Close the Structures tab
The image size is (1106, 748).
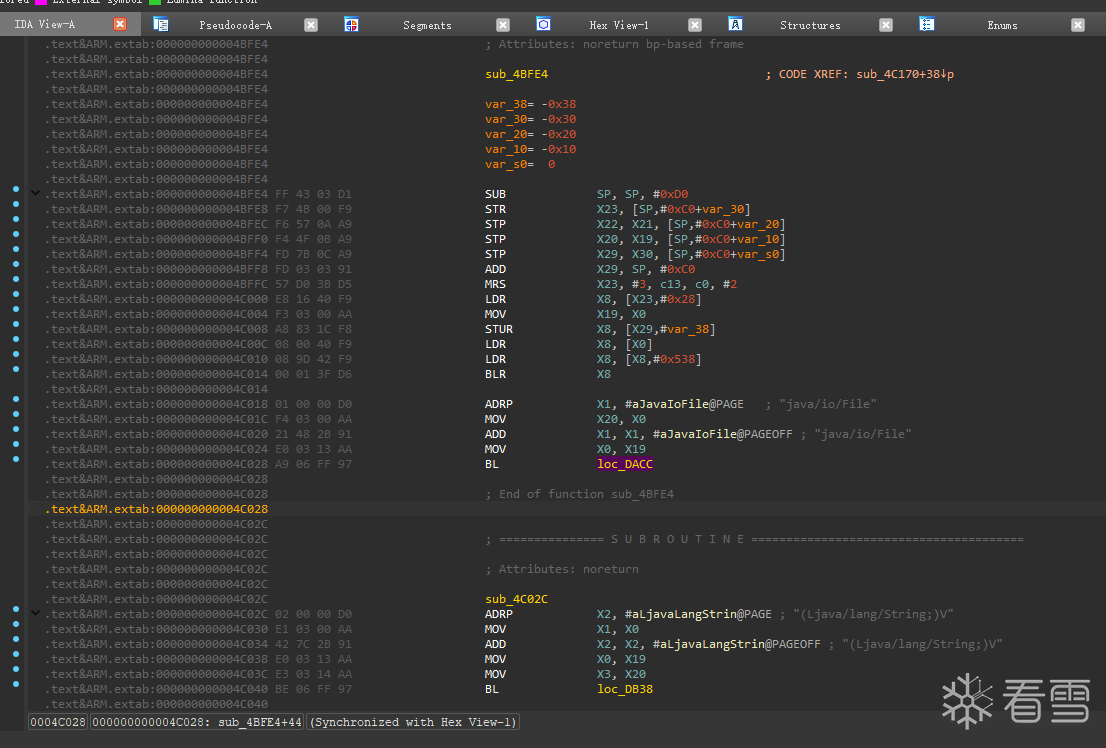(886, 25)
